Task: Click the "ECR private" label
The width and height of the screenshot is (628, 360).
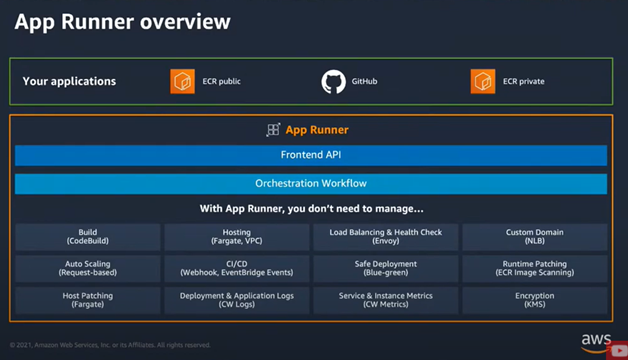Action: (x=523, y=81)
